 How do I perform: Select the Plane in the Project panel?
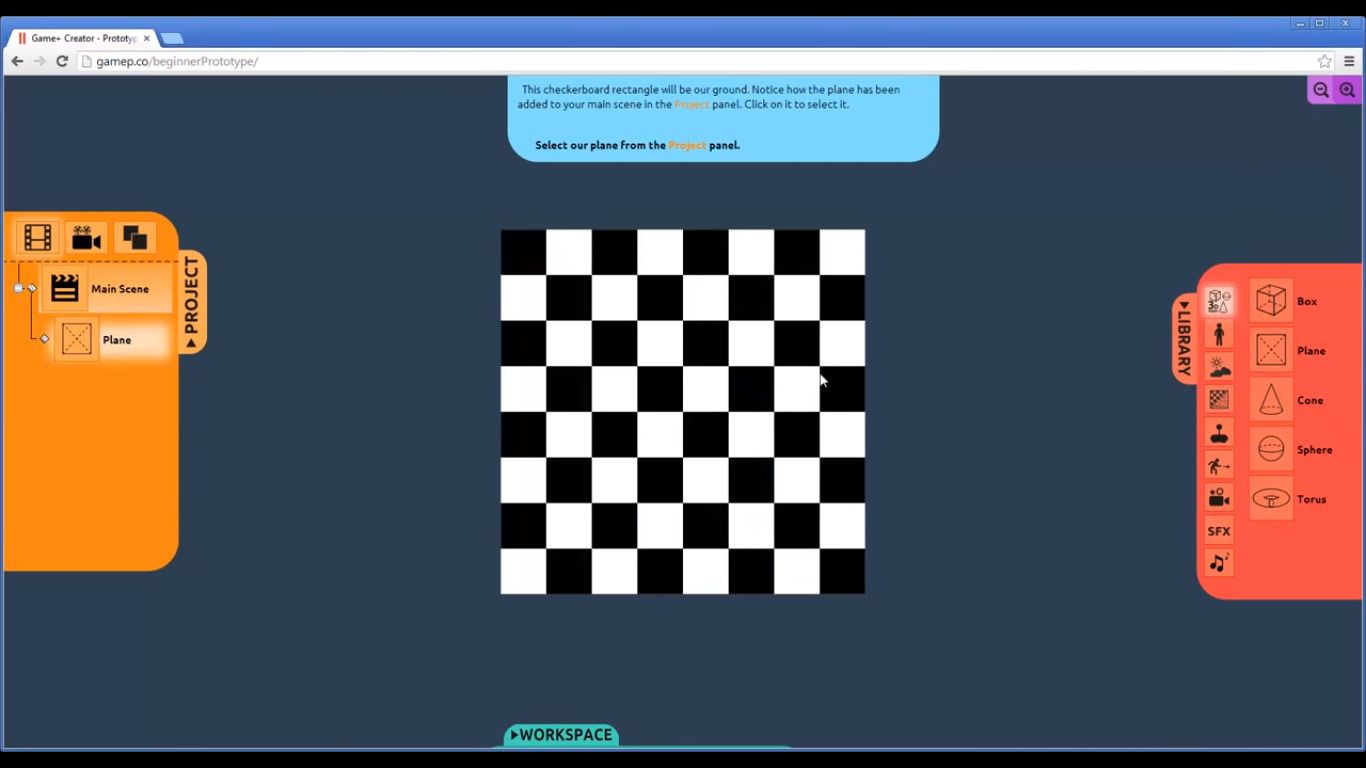[x=116, y=339]
